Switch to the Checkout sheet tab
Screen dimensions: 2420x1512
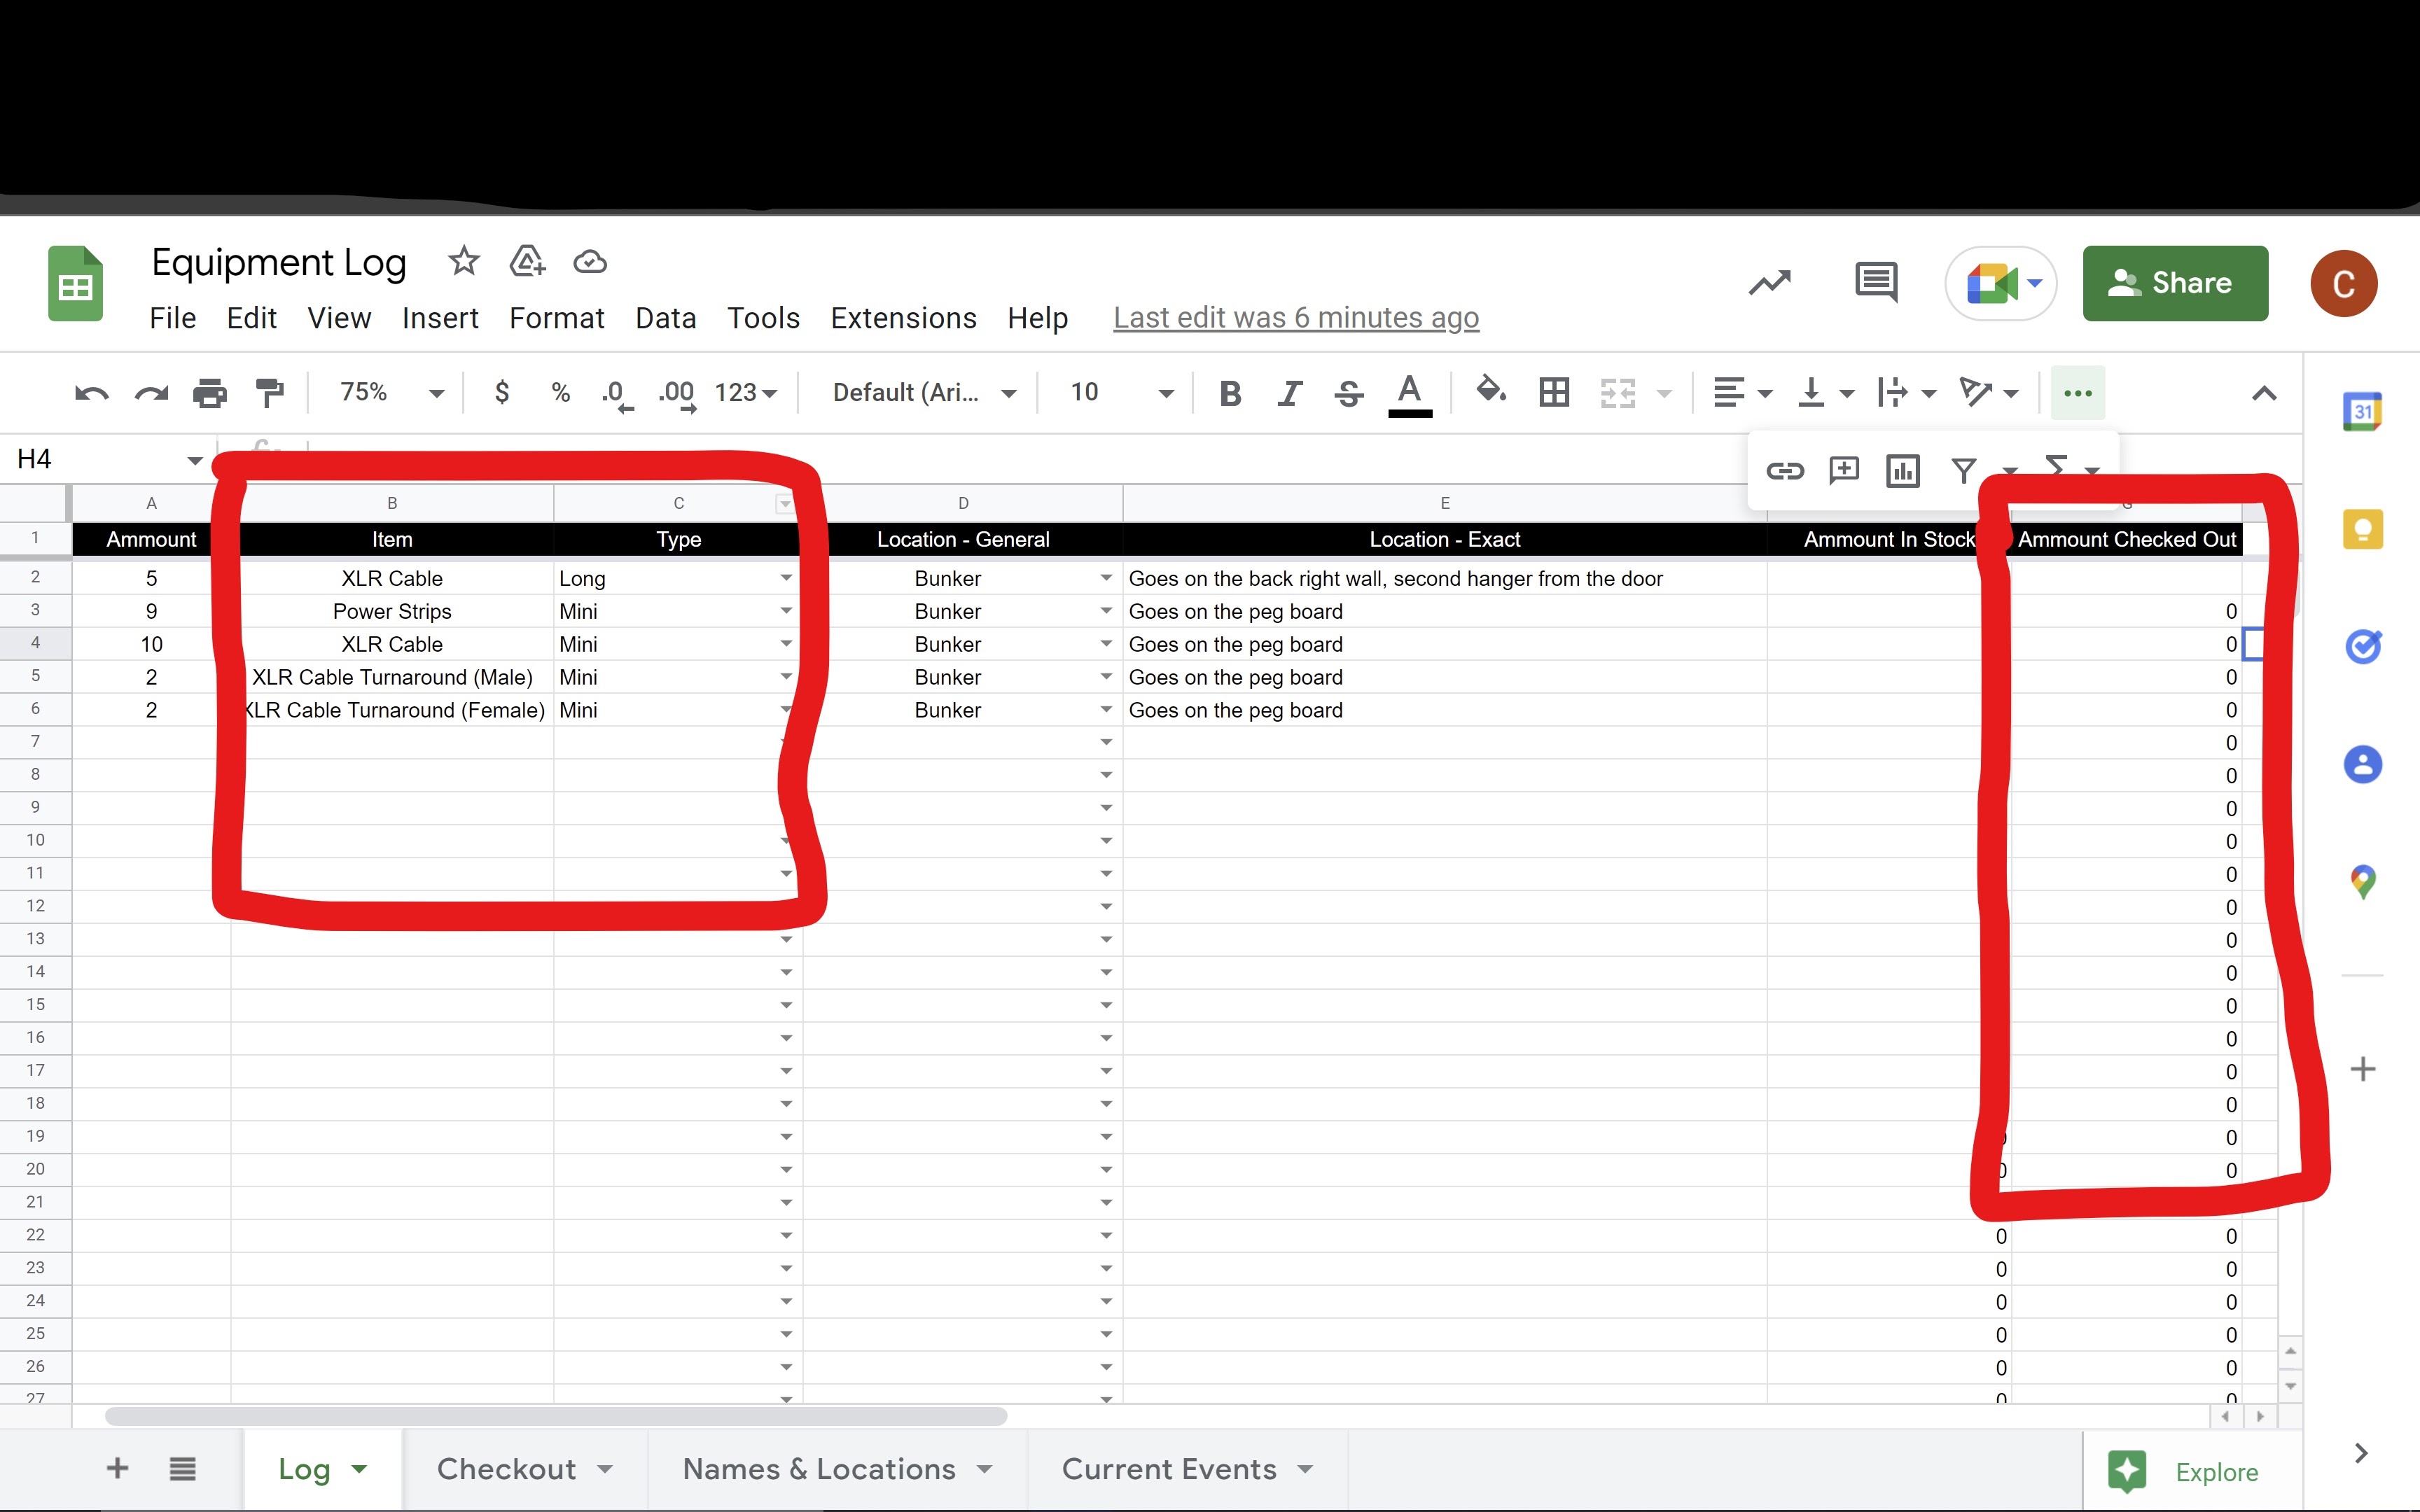pos(507,1468)
